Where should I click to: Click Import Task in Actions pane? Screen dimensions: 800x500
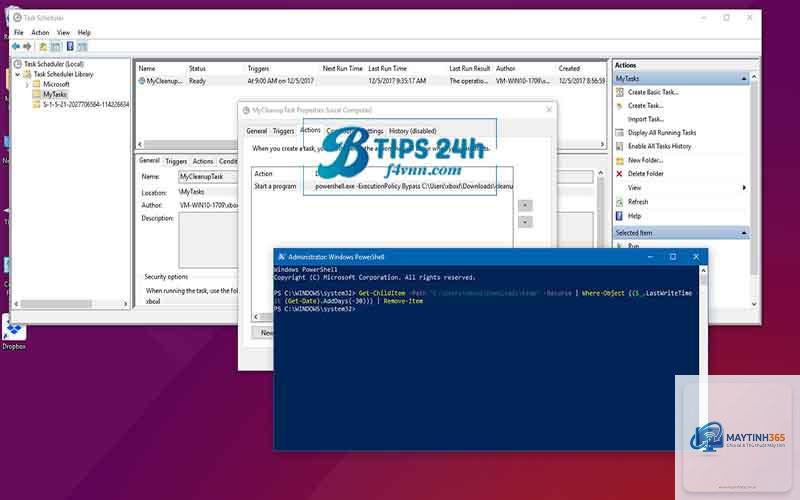645,119
